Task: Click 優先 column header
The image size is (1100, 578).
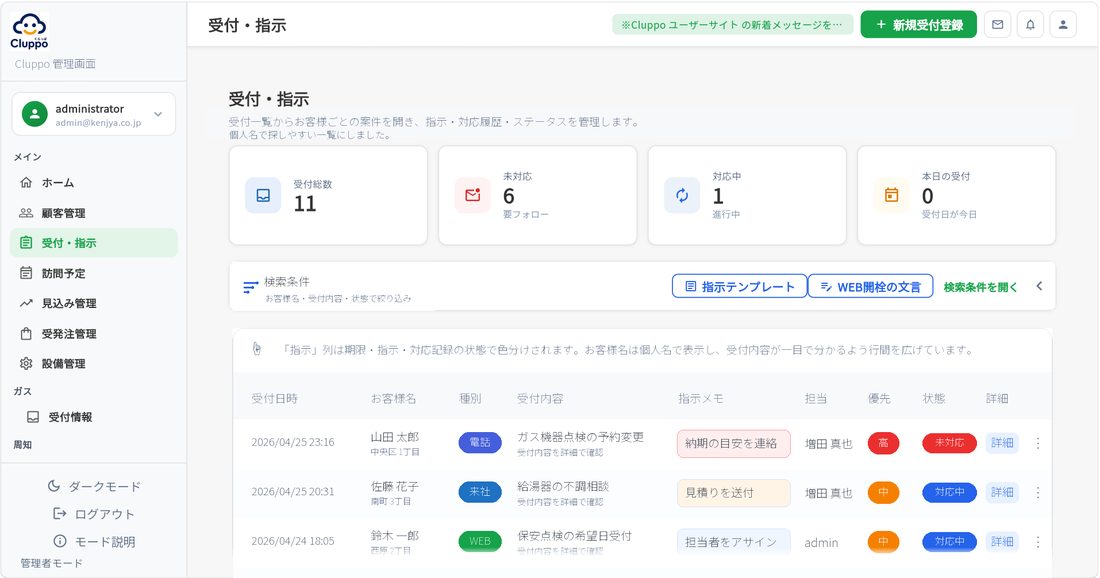Action: [879, 398]
